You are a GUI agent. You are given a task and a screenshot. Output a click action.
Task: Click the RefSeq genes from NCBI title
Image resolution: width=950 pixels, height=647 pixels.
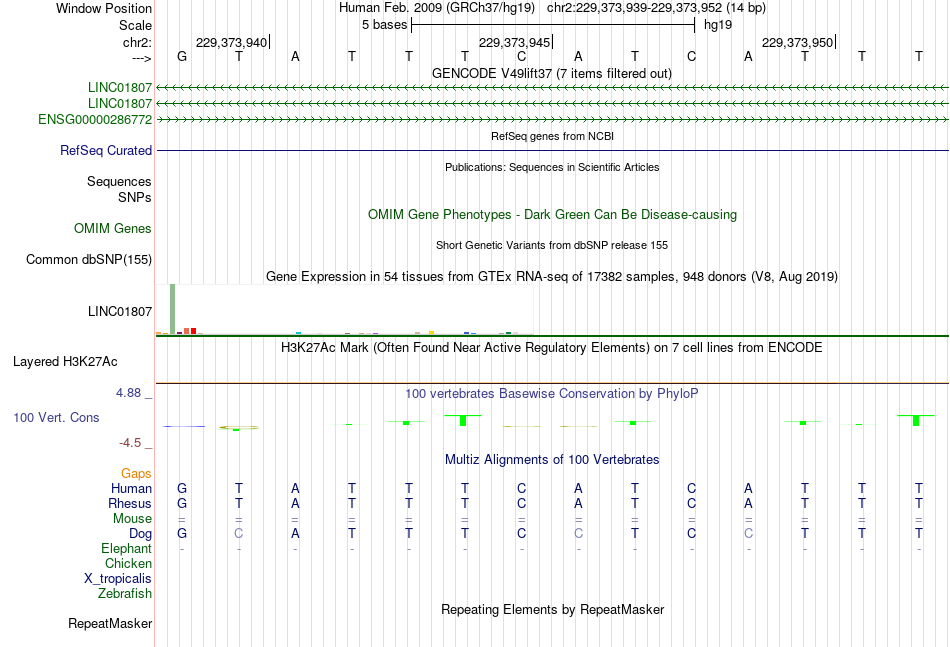tap(552, 136)
